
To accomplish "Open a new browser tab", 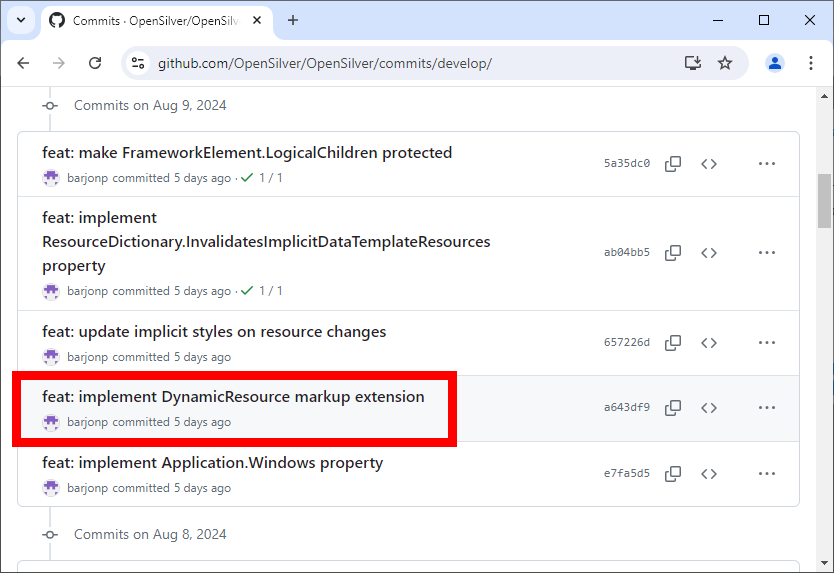I will (x=293, y=20).
